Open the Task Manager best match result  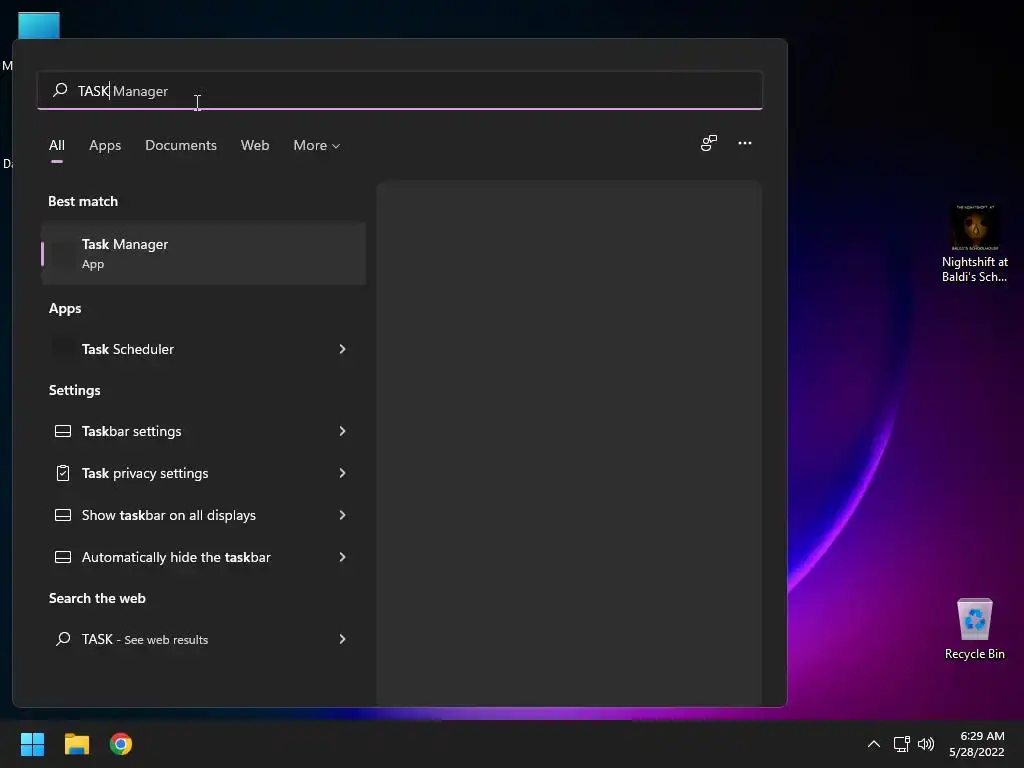pyautogui.click(x=203, y=253)
